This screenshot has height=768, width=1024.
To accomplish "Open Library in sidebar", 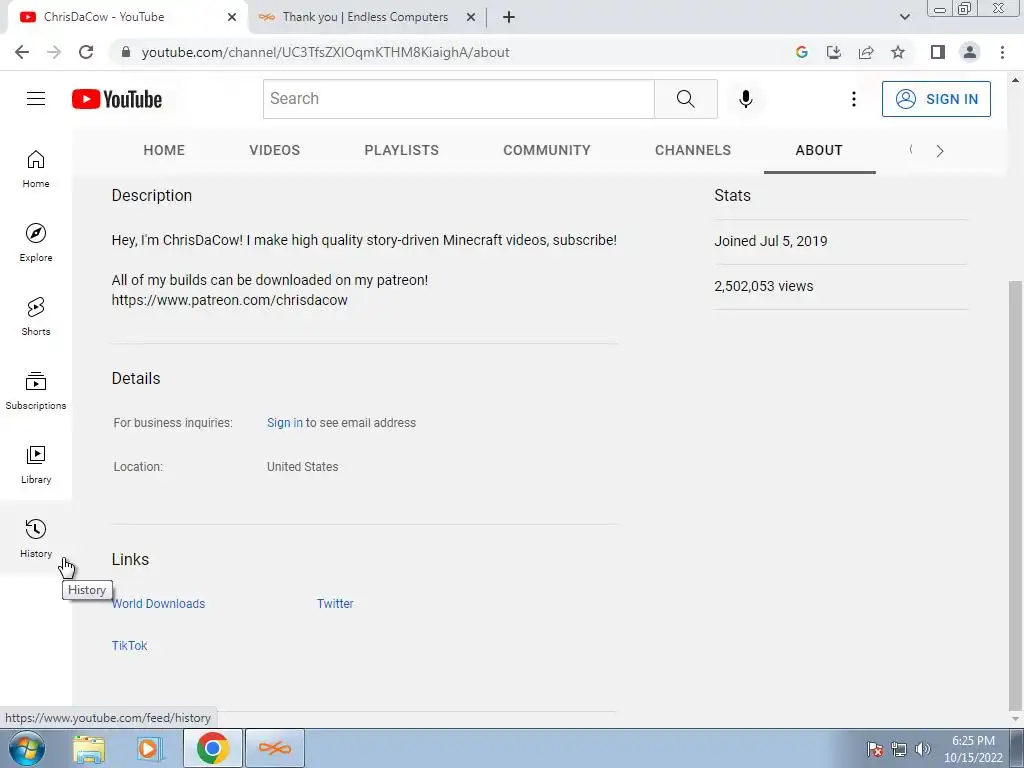I will (36, 464).
